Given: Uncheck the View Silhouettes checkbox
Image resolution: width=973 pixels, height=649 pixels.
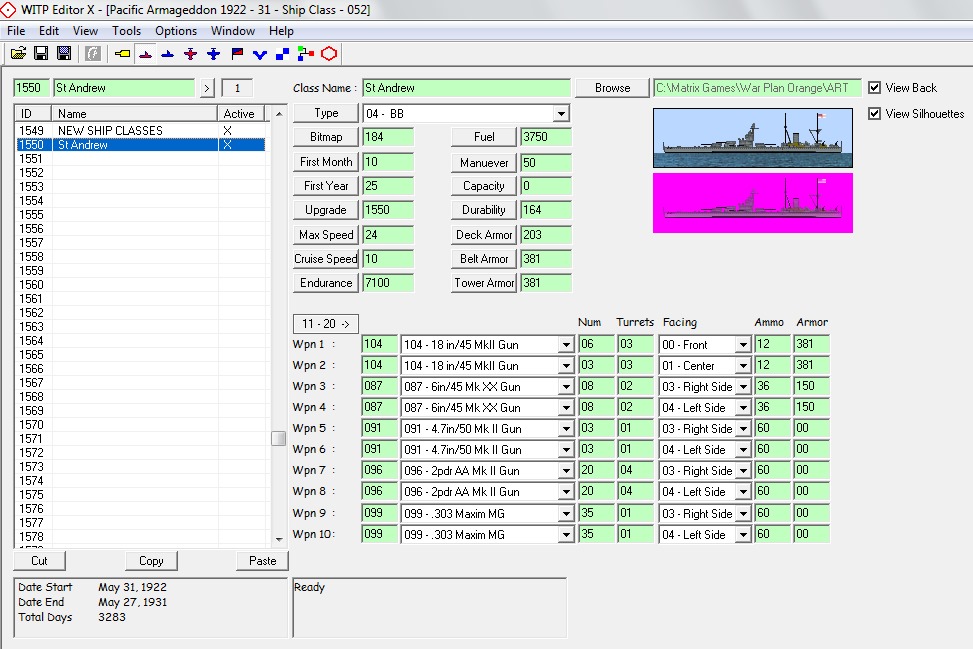Looking at the screenshot, I should click(x=874, y=114).
